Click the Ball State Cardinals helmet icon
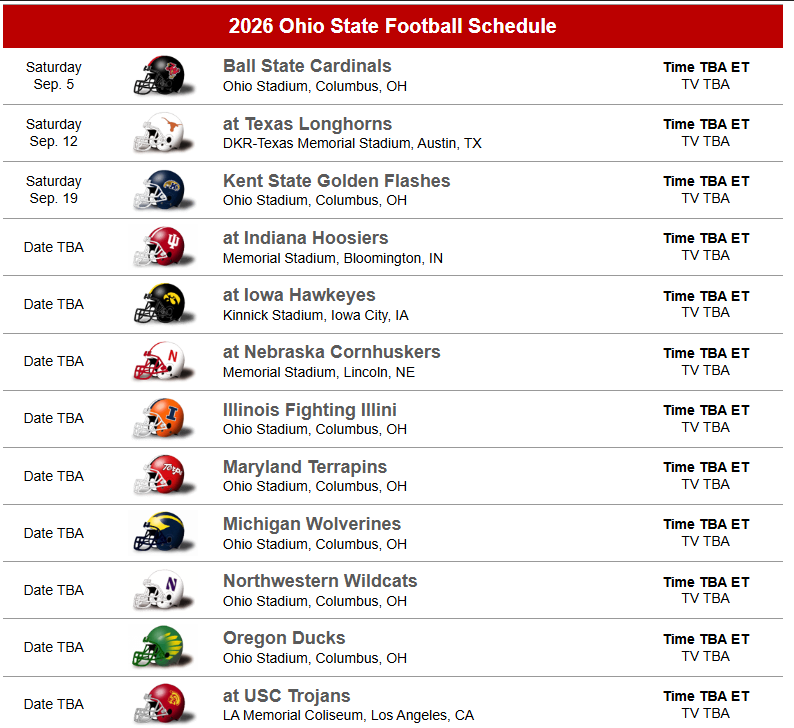The height and width of the screenshot is (728, 794). pos(158,76)
